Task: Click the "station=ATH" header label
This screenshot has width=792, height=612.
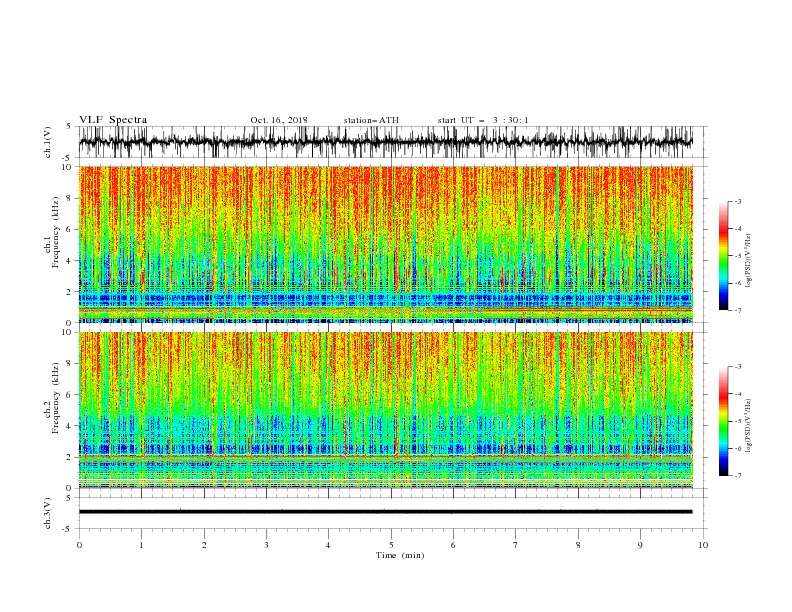Action: click(371, 120)
